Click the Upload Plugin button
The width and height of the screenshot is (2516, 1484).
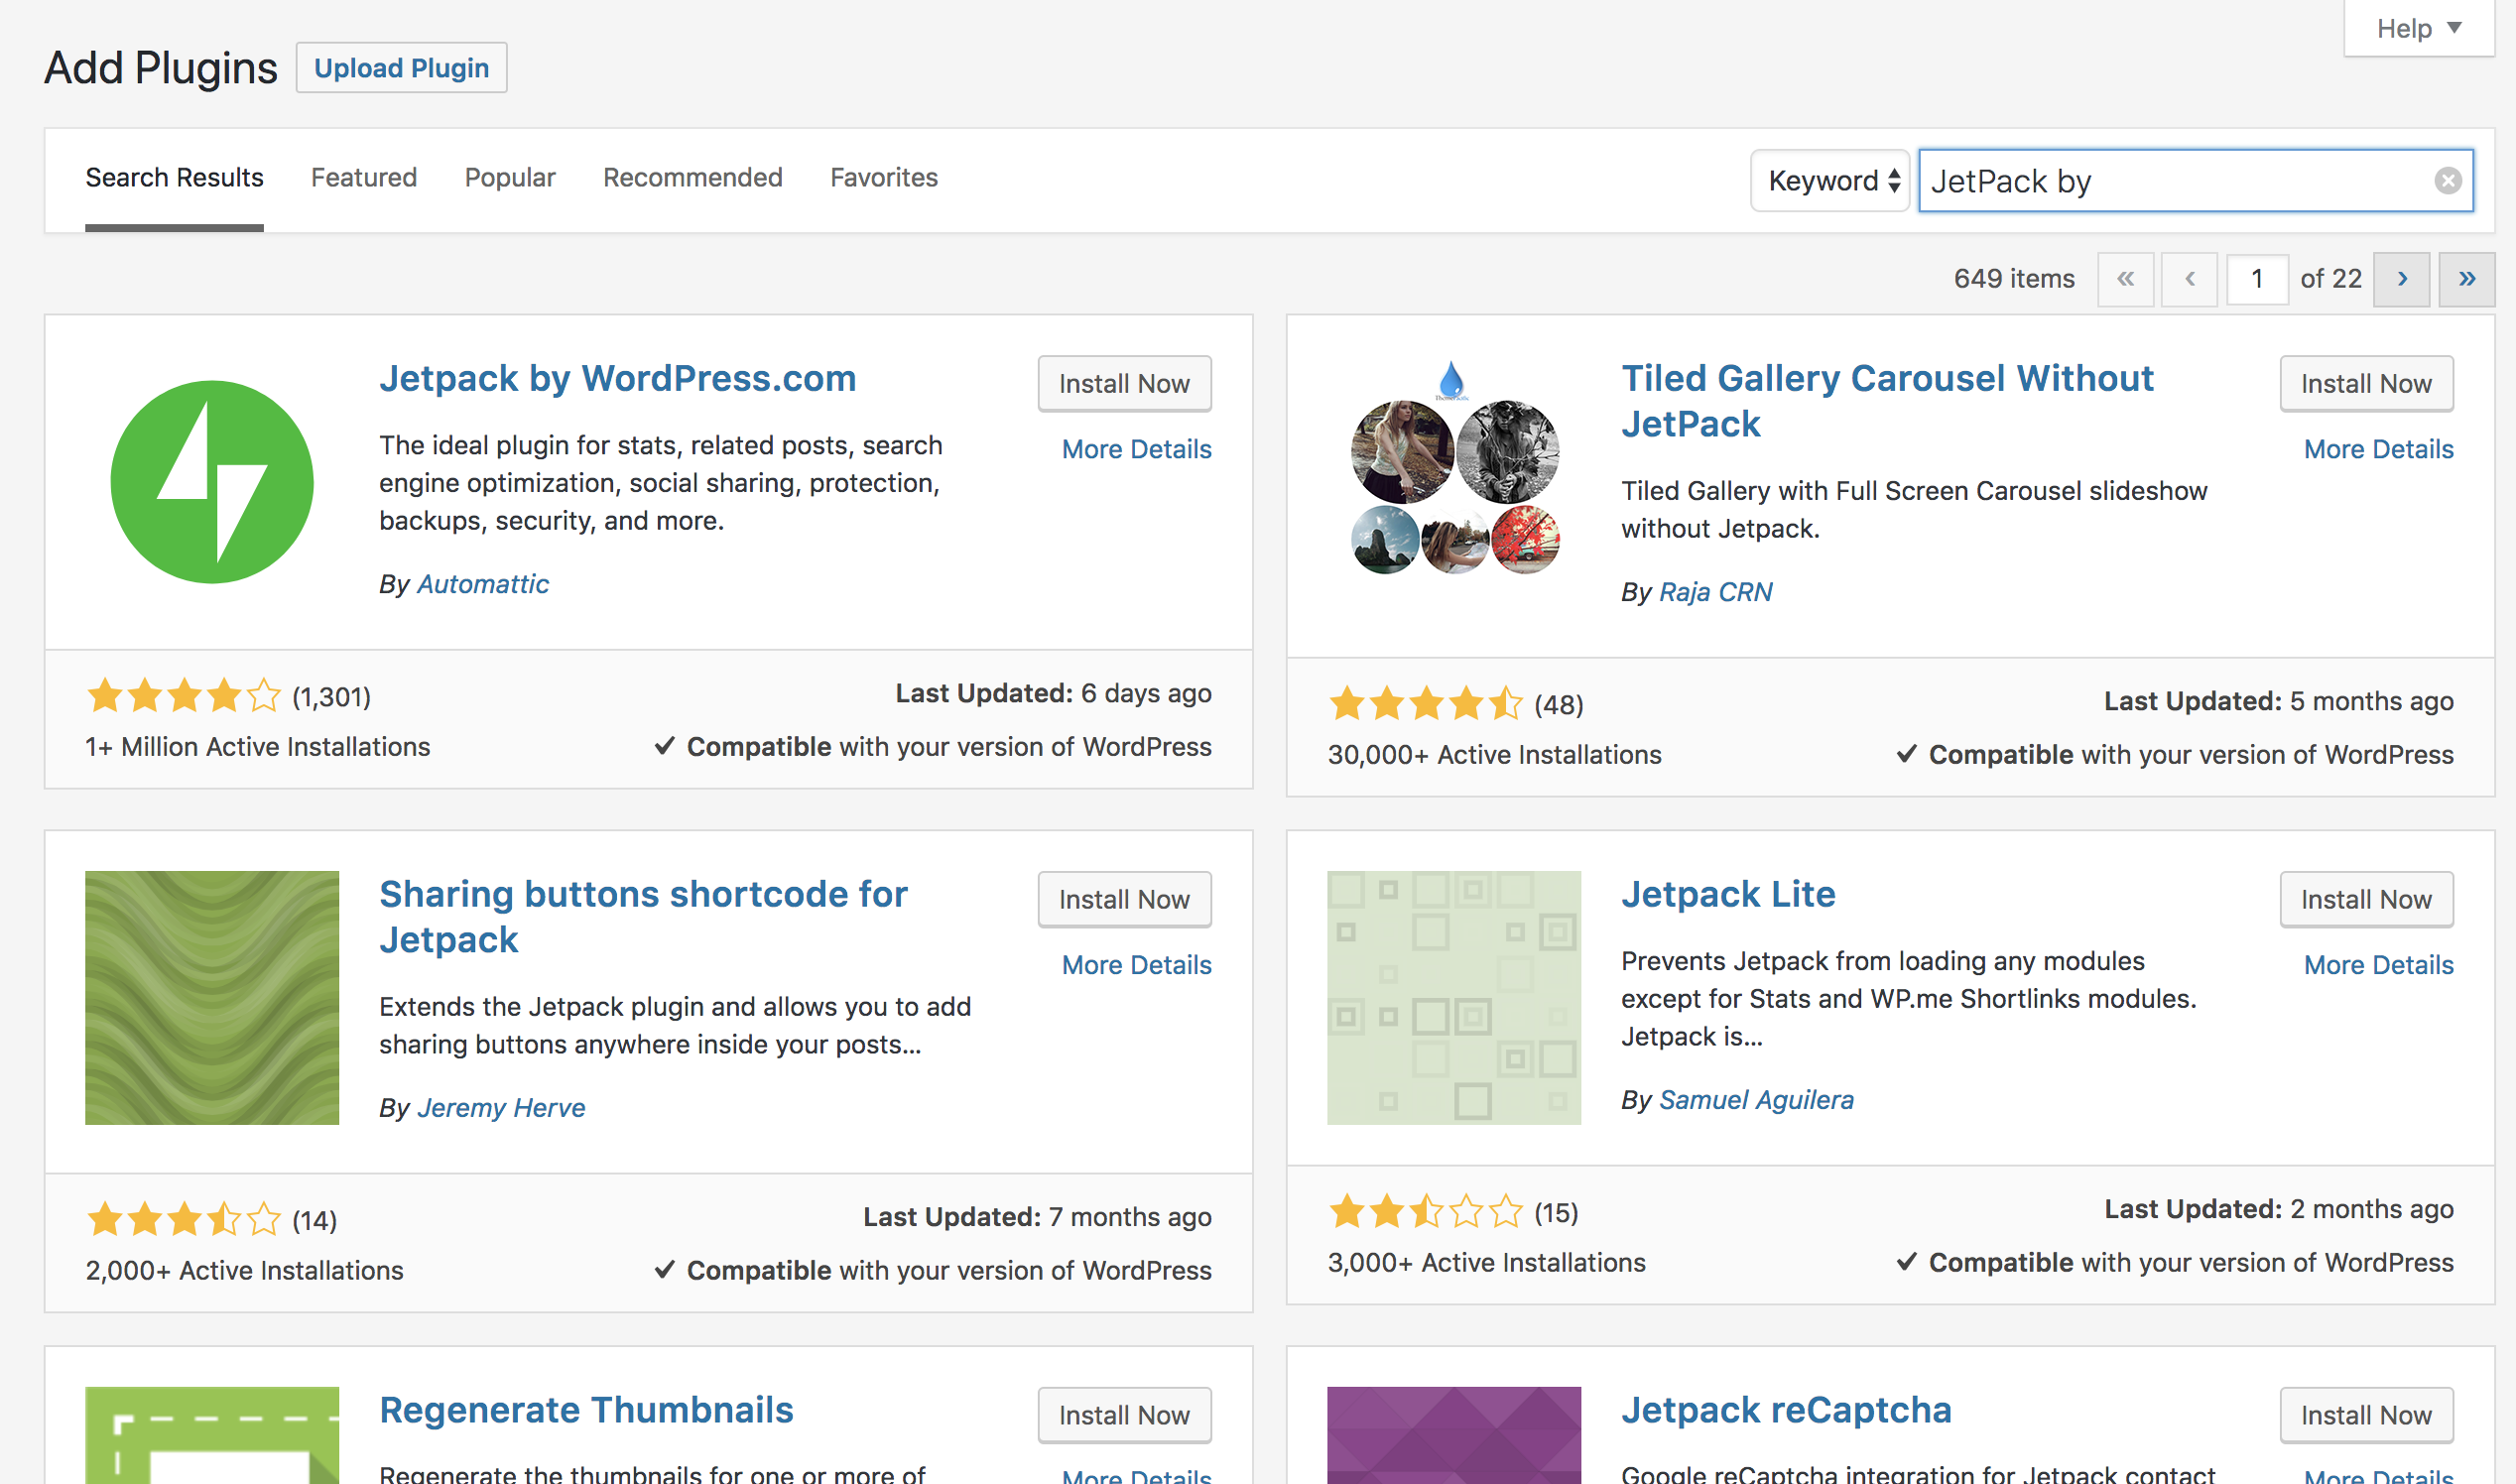[x=401, y=68]
